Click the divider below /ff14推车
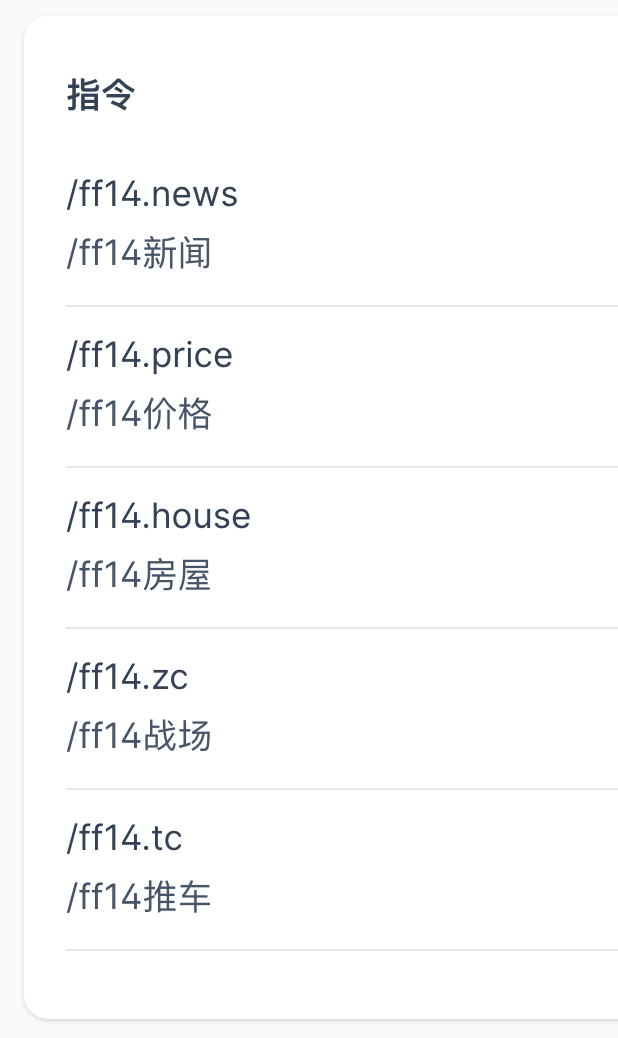Screen dimensions: 618x1038 tap(340, 950)
